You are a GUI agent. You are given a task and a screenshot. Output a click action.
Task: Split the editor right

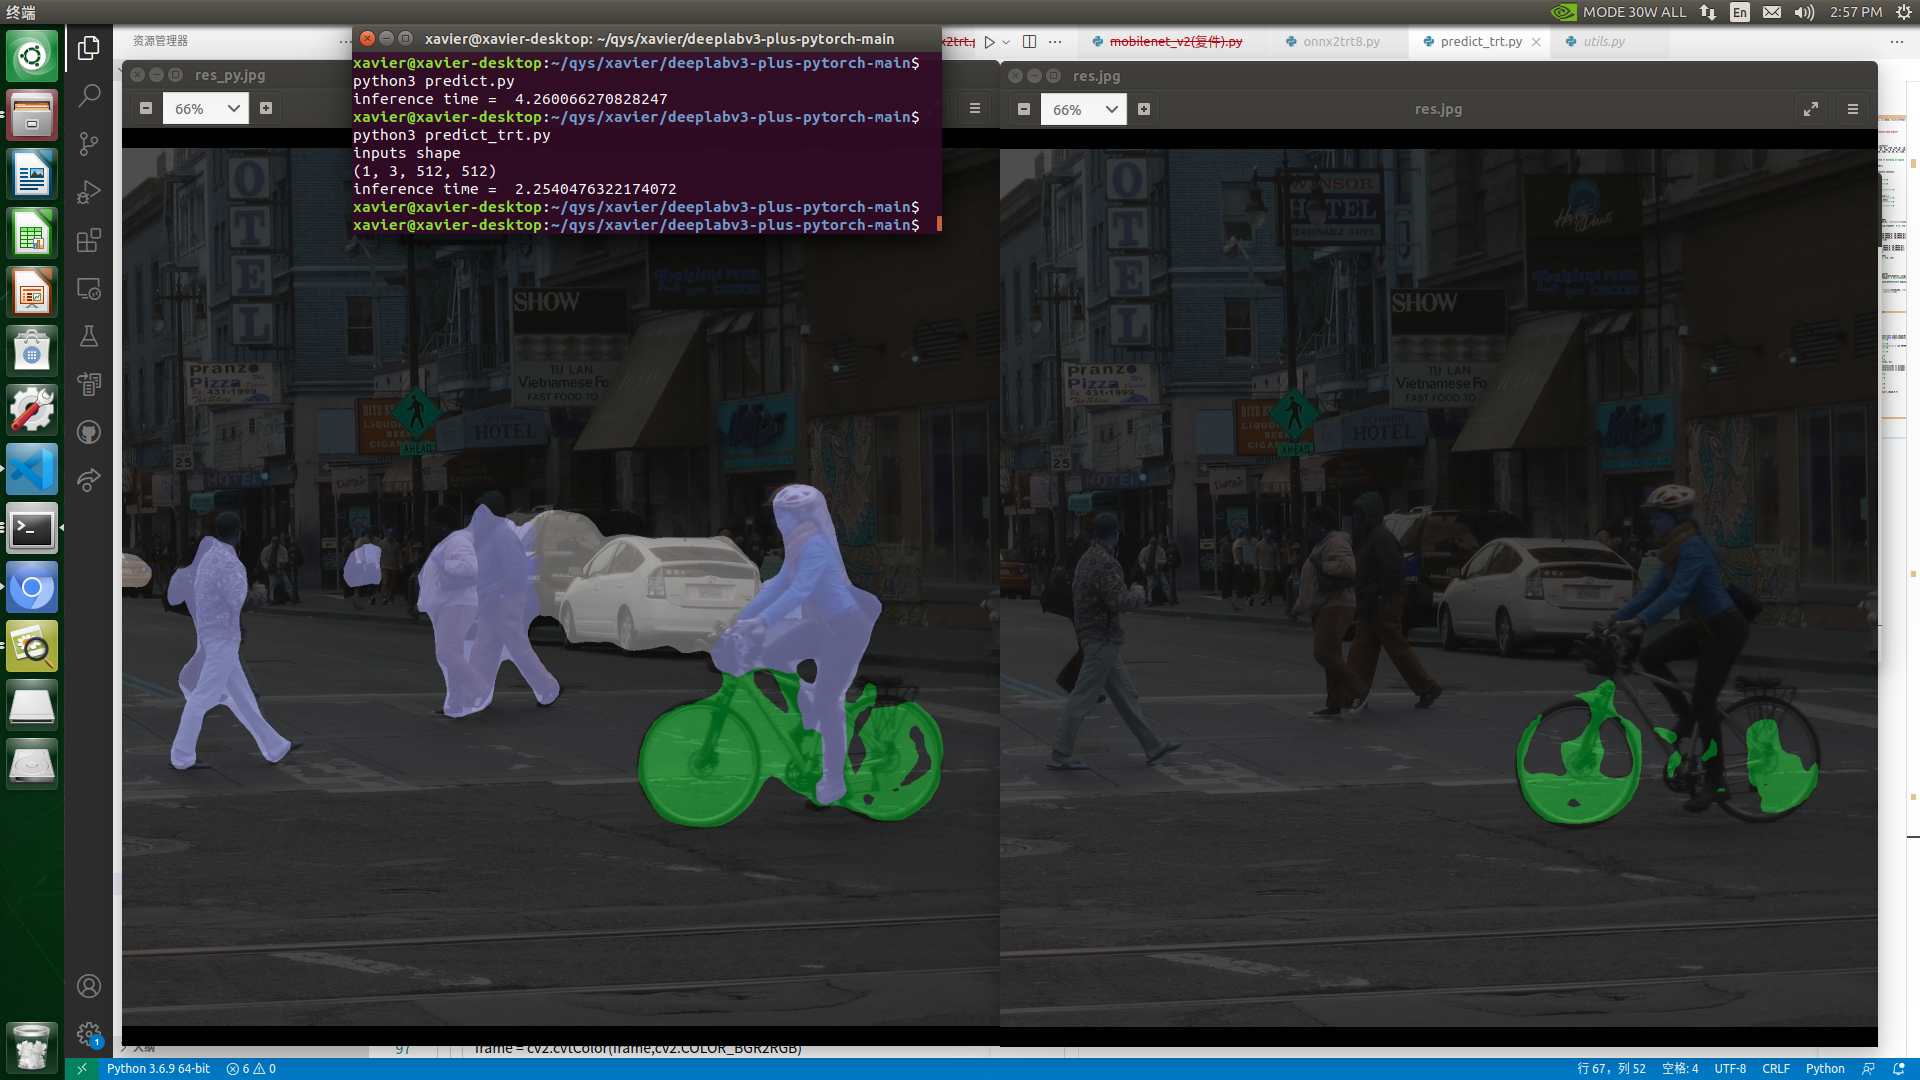pyautogui.click(x=1029, y=42)
